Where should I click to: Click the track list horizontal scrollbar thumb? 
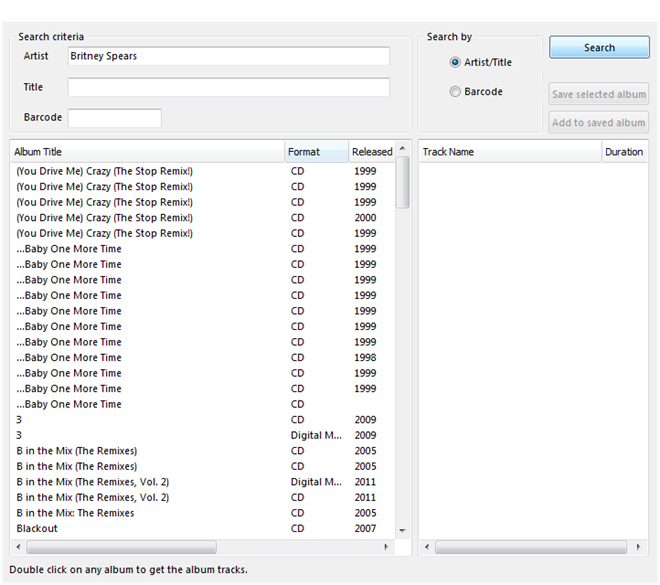531,547
